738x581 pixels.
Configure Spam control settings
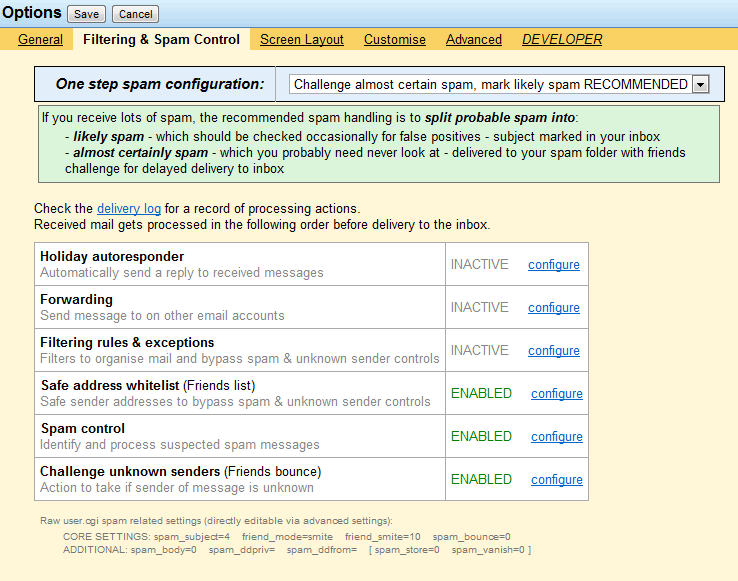(557, 437)
